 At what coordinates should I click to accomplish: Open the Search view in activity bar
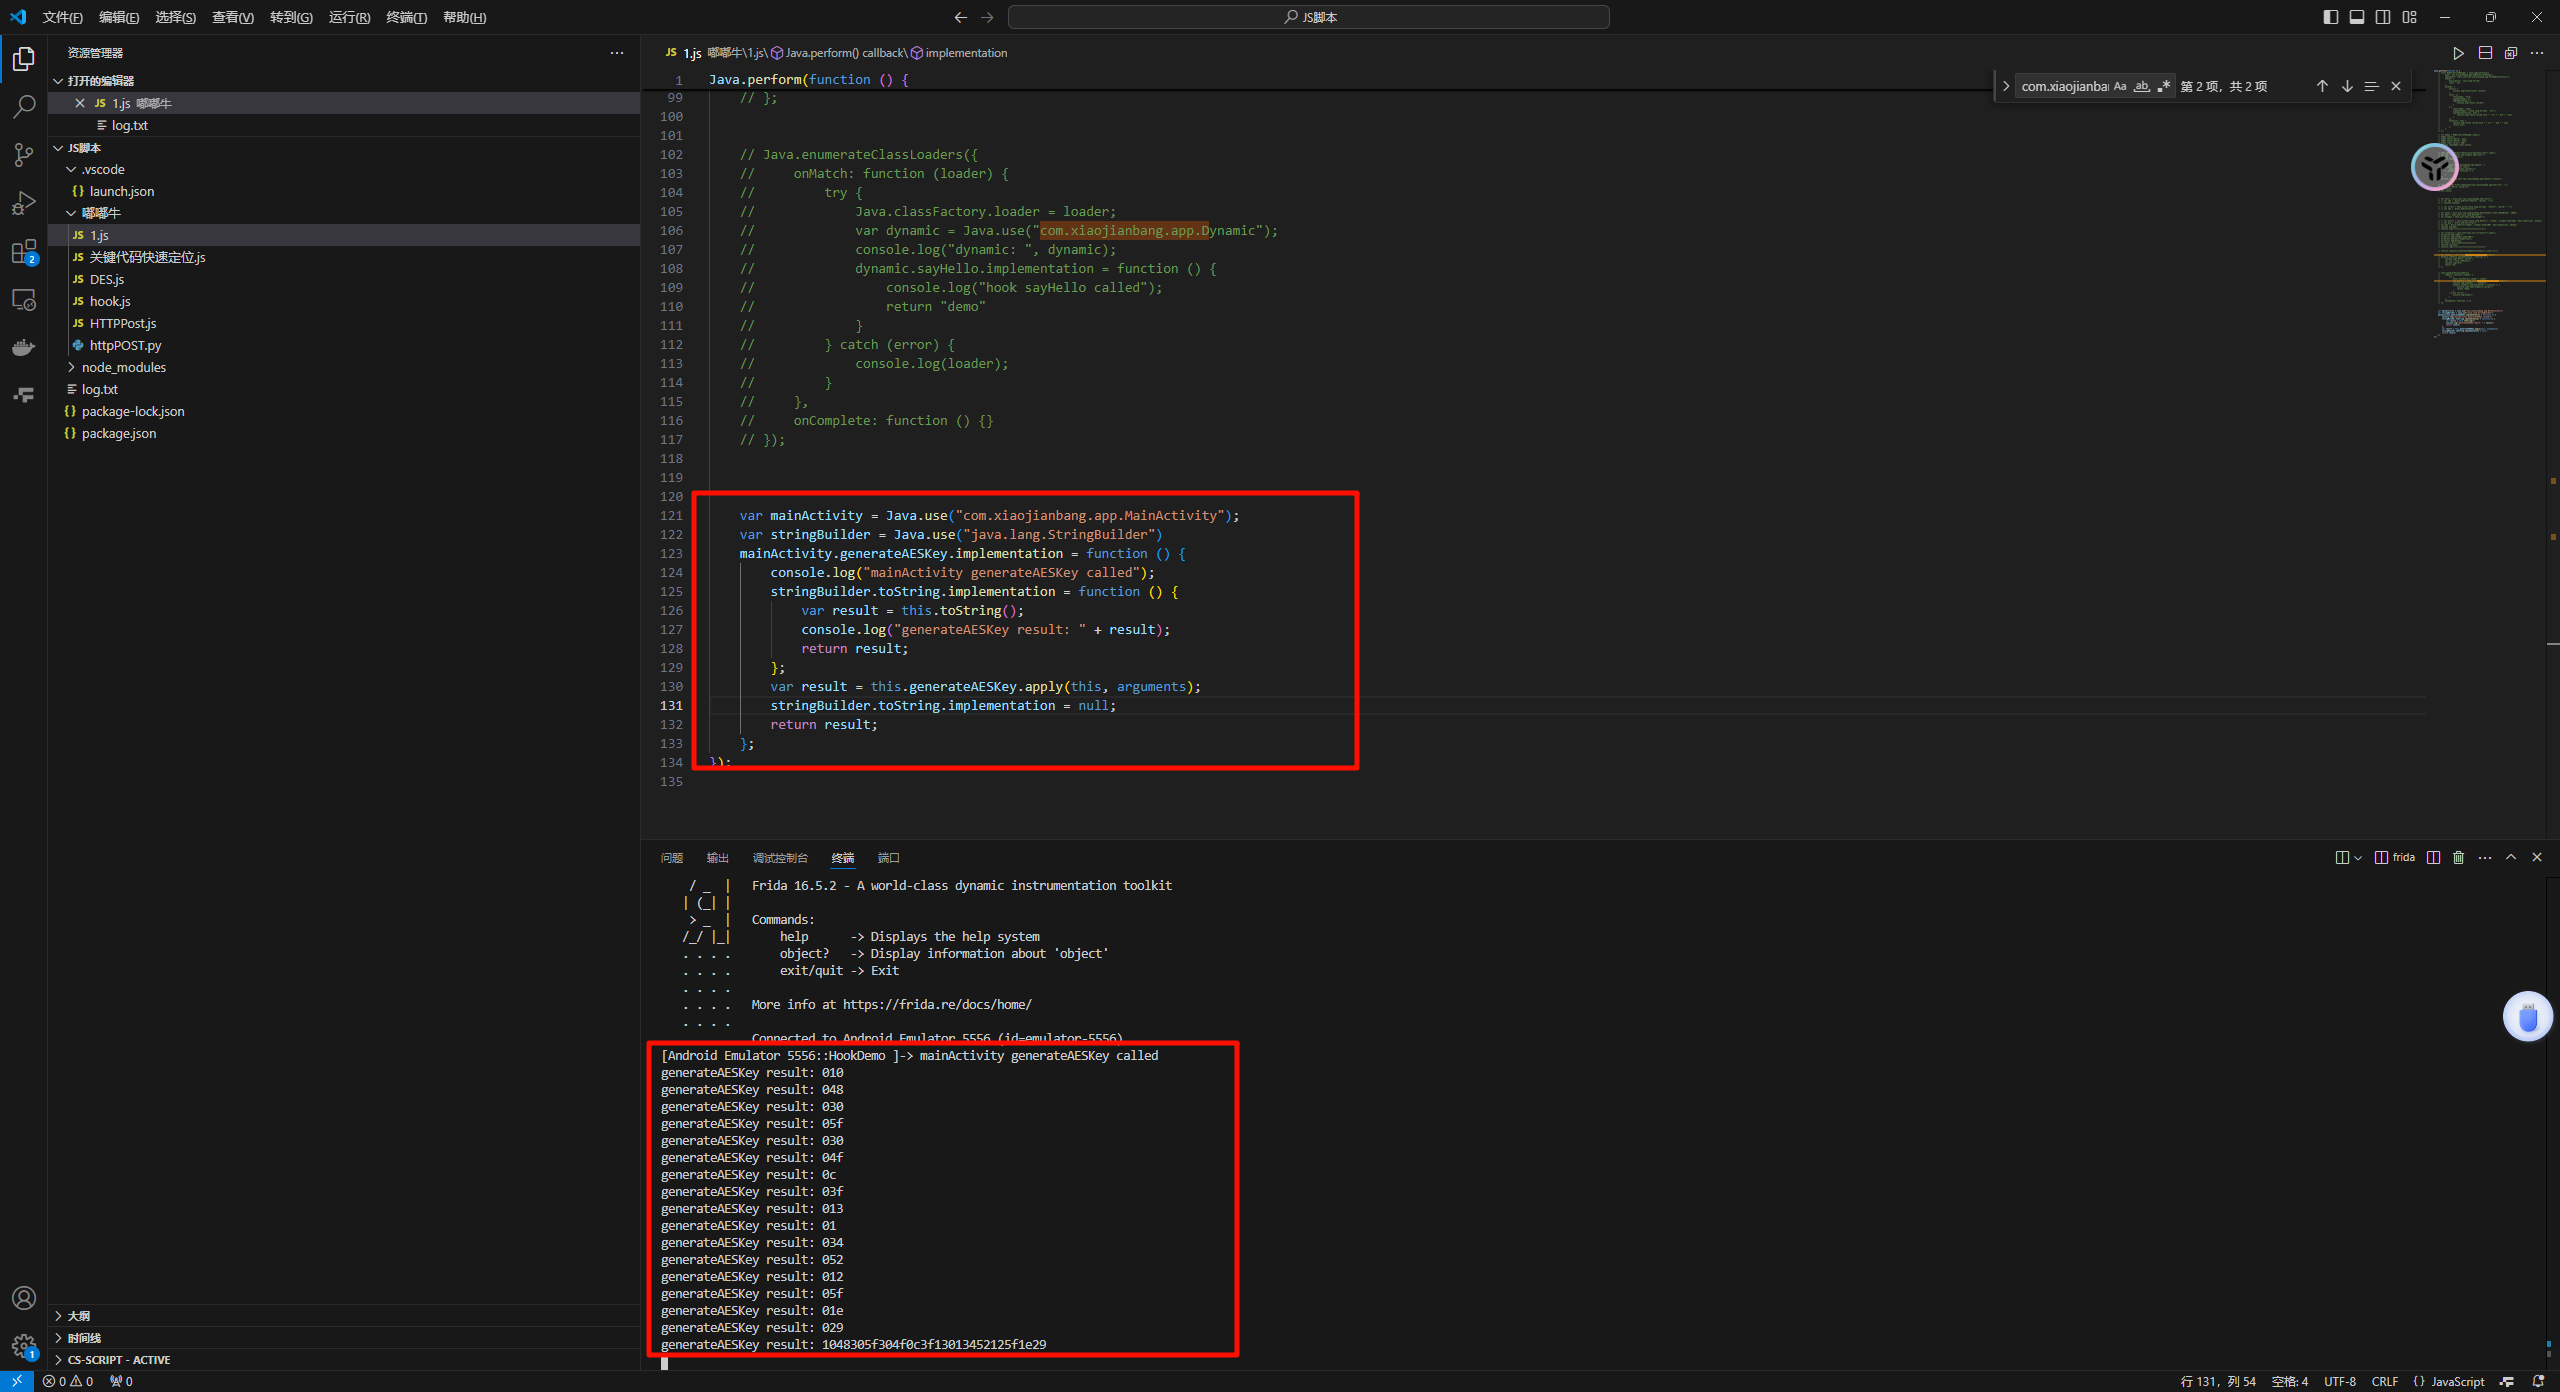24,106
